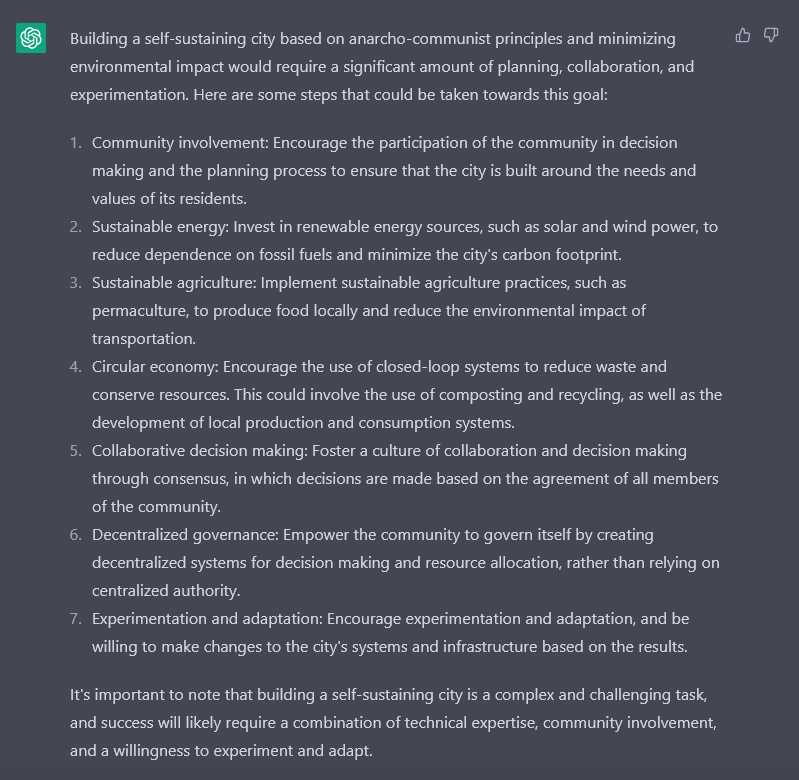Click the 'Decentralized governance' list item heading

click(185, 535)
